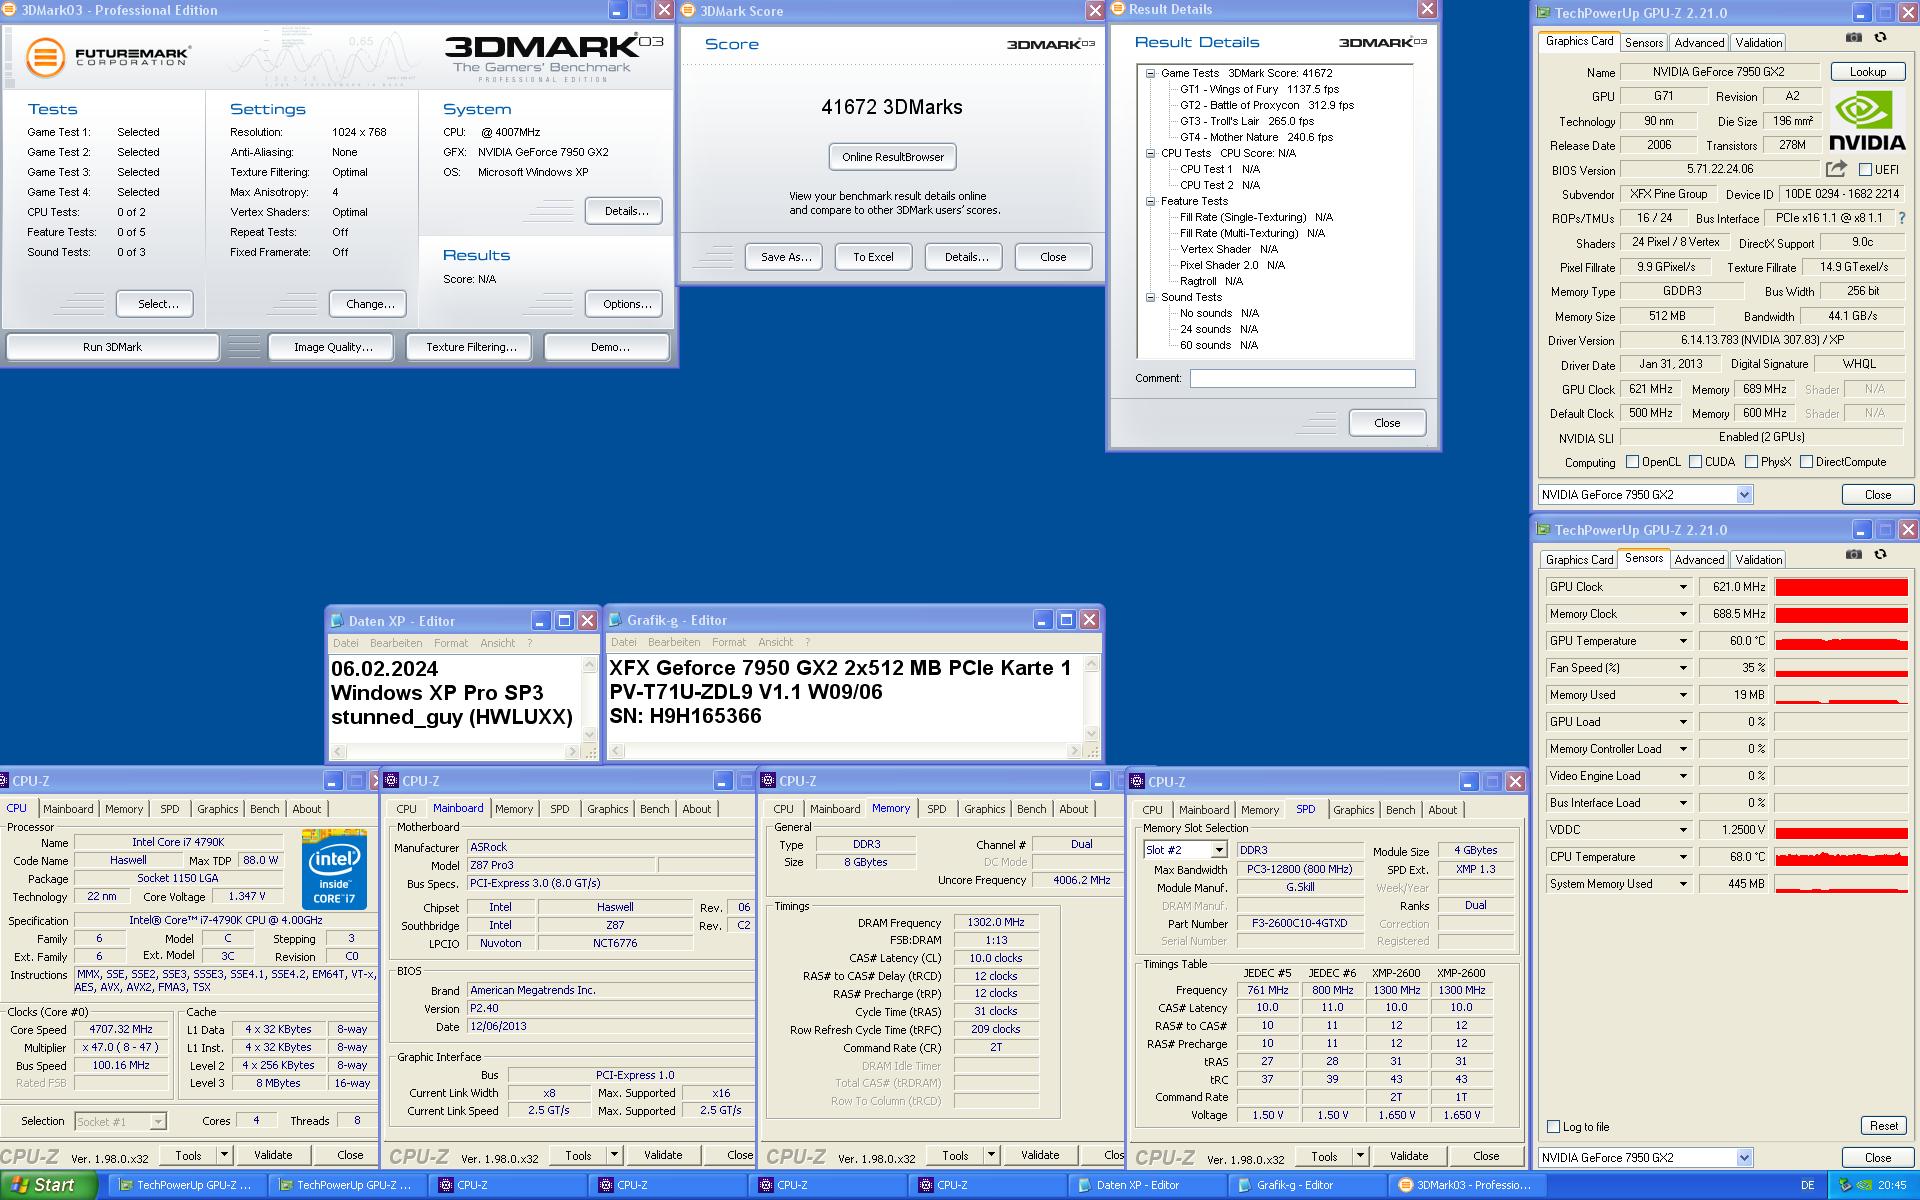The height and width of the screenshot is (1200, 1920).
Task: Enable Log to file checkbox
Action: tap(1553, 1127)
